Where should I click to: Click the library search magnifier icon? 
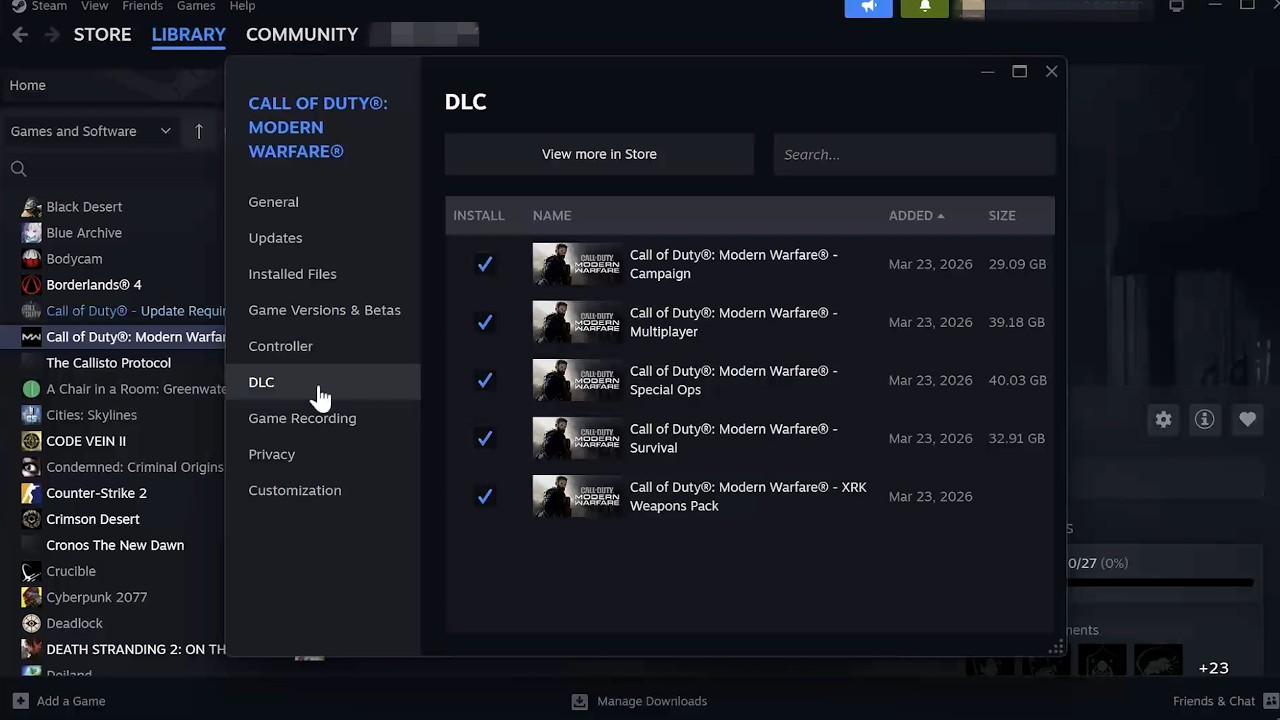pos(18,169)
